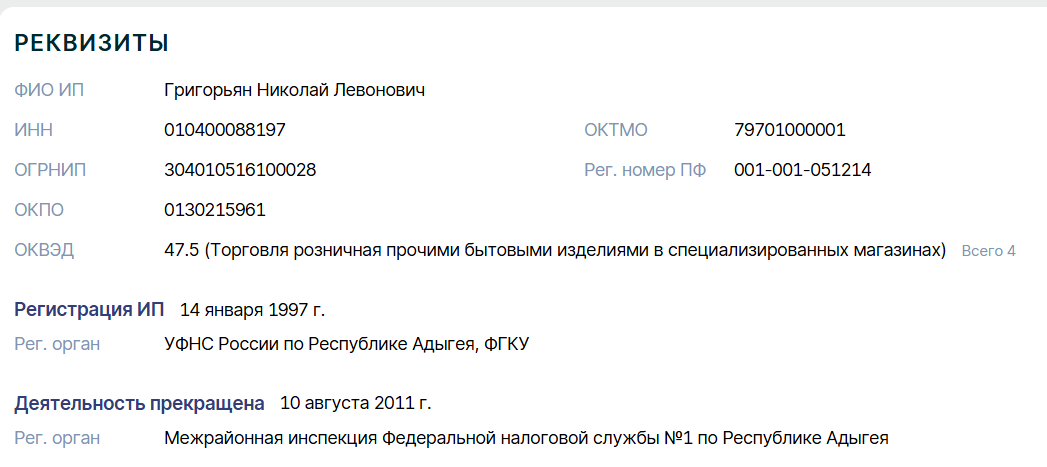Click the "ОГРНИП" field label
The width and height of the screenshot is (1047, 467).
(x=49, y=170)
